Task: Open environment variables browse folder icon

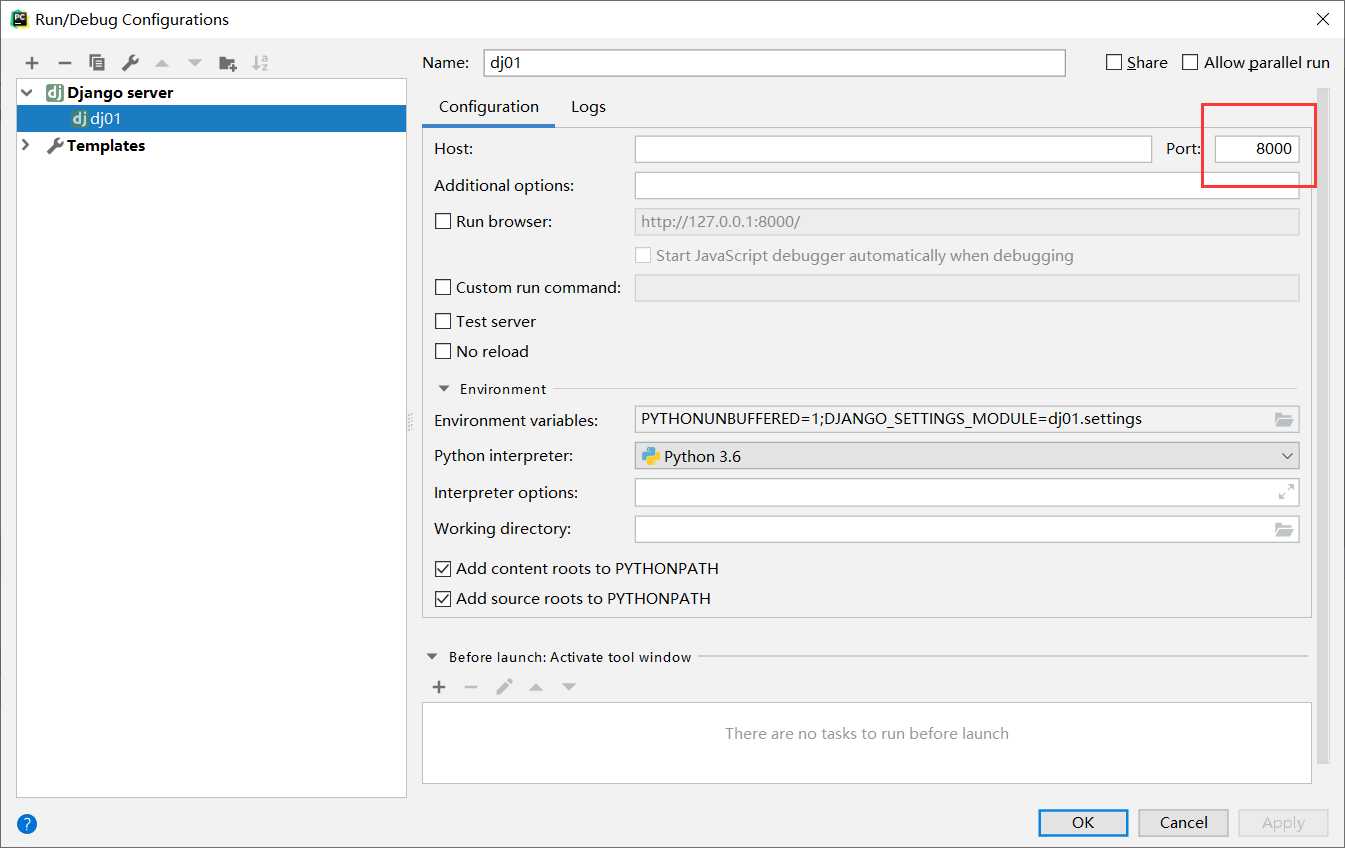Action: (x=1284, y=420)
